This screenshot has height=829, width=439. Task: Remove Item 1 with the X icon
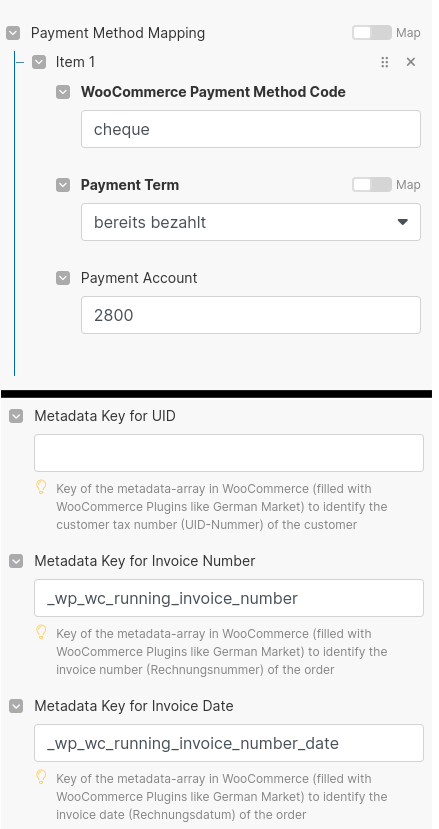coord(411,62)
